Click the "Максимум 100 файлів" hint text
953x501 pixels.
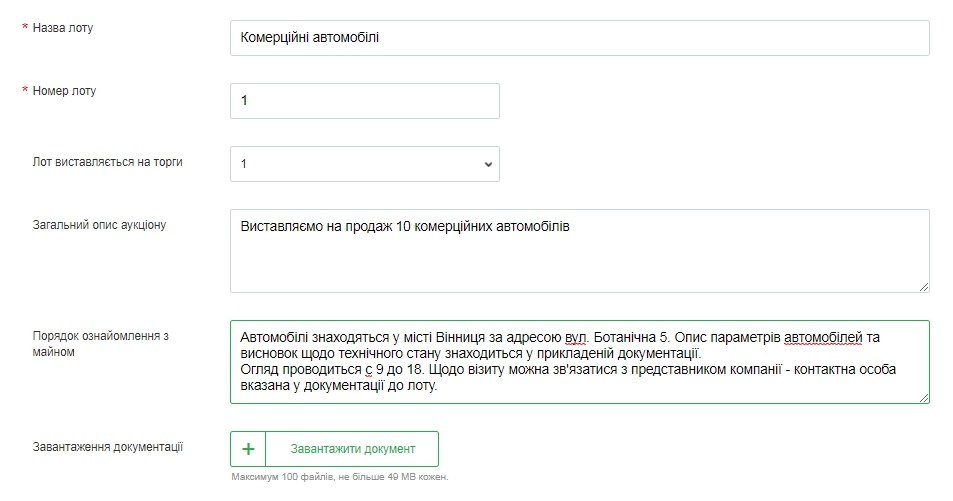[x=340, y=477]
